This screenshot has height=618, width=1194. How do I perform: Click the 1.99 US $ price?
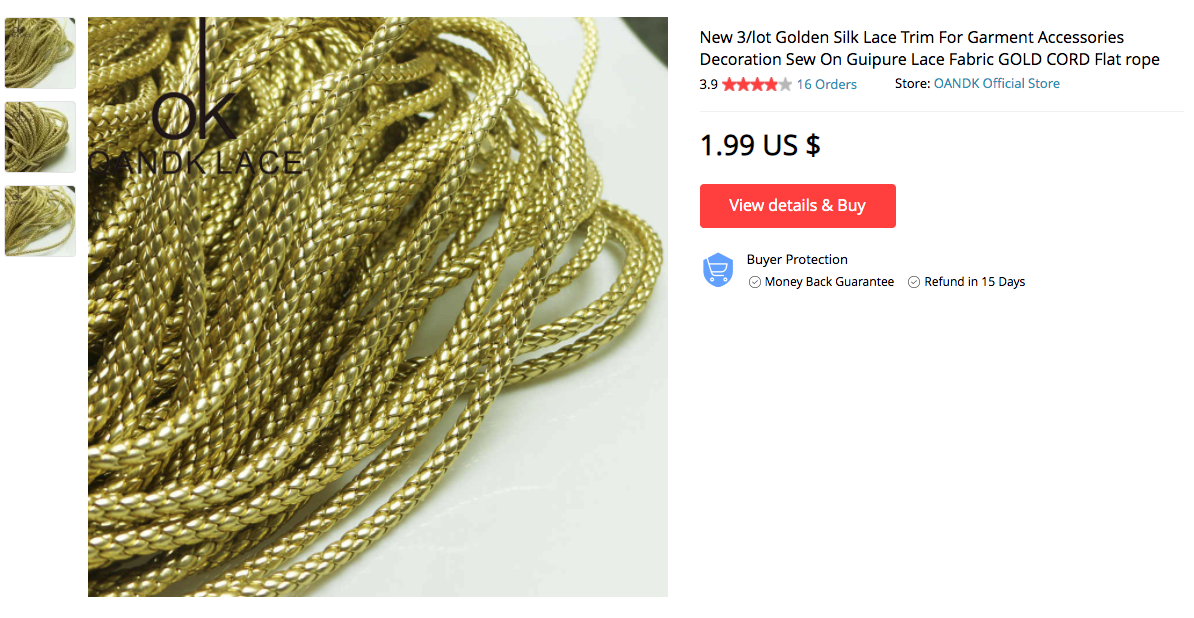tap(760, 145)
